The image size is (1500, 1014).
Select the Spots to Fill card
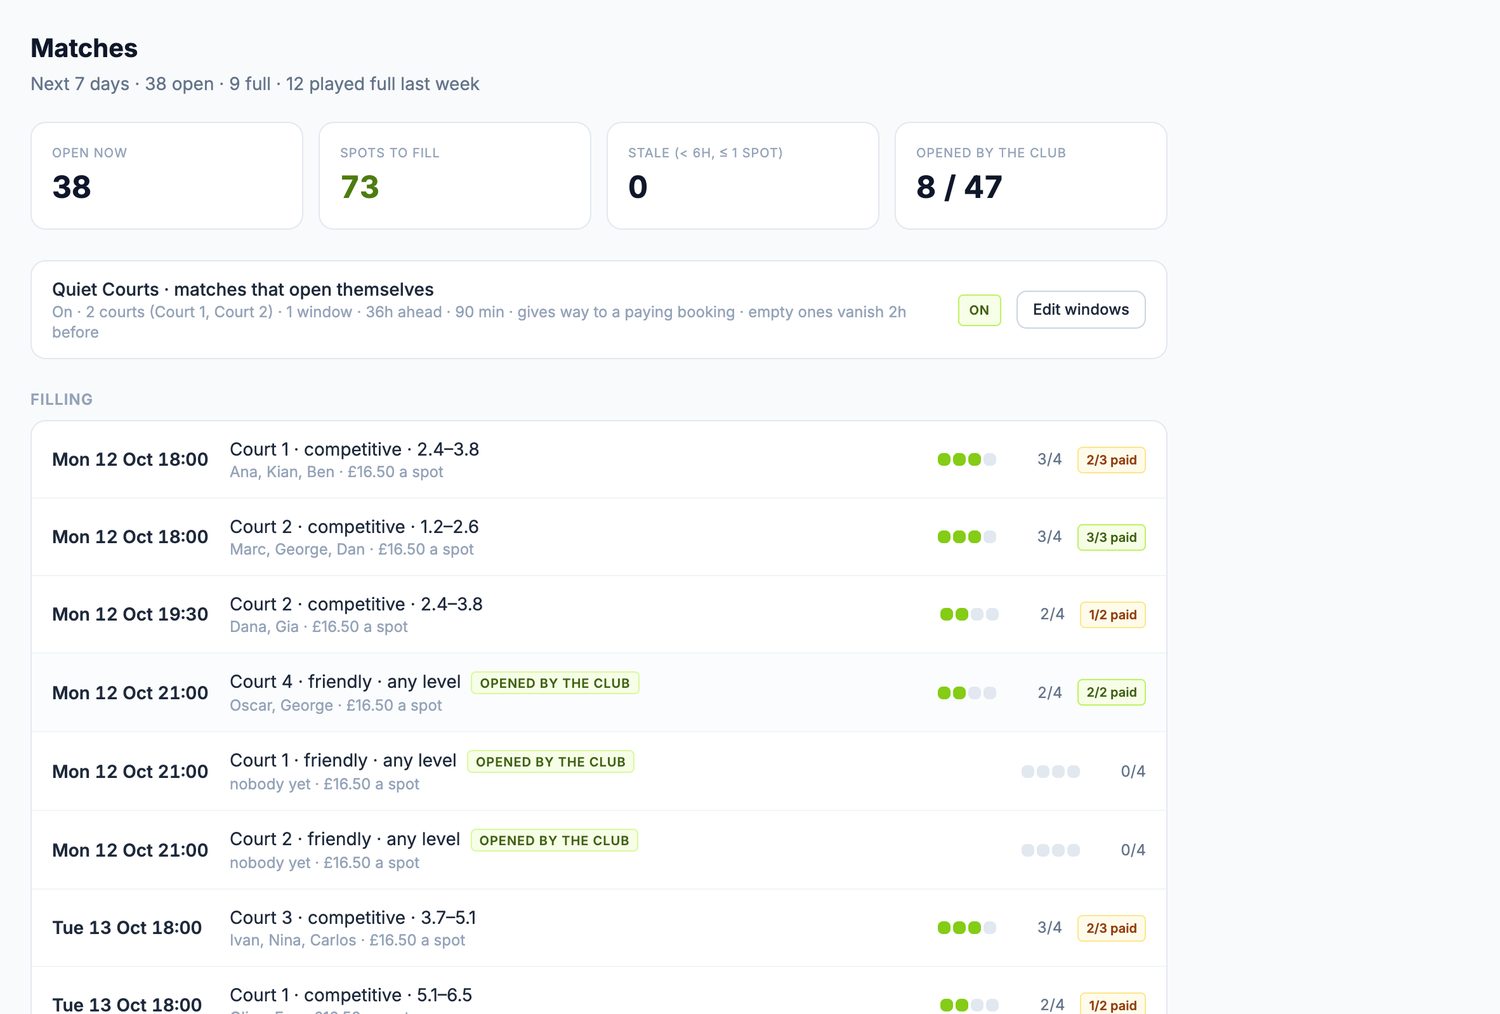click(x=455, y=176)
